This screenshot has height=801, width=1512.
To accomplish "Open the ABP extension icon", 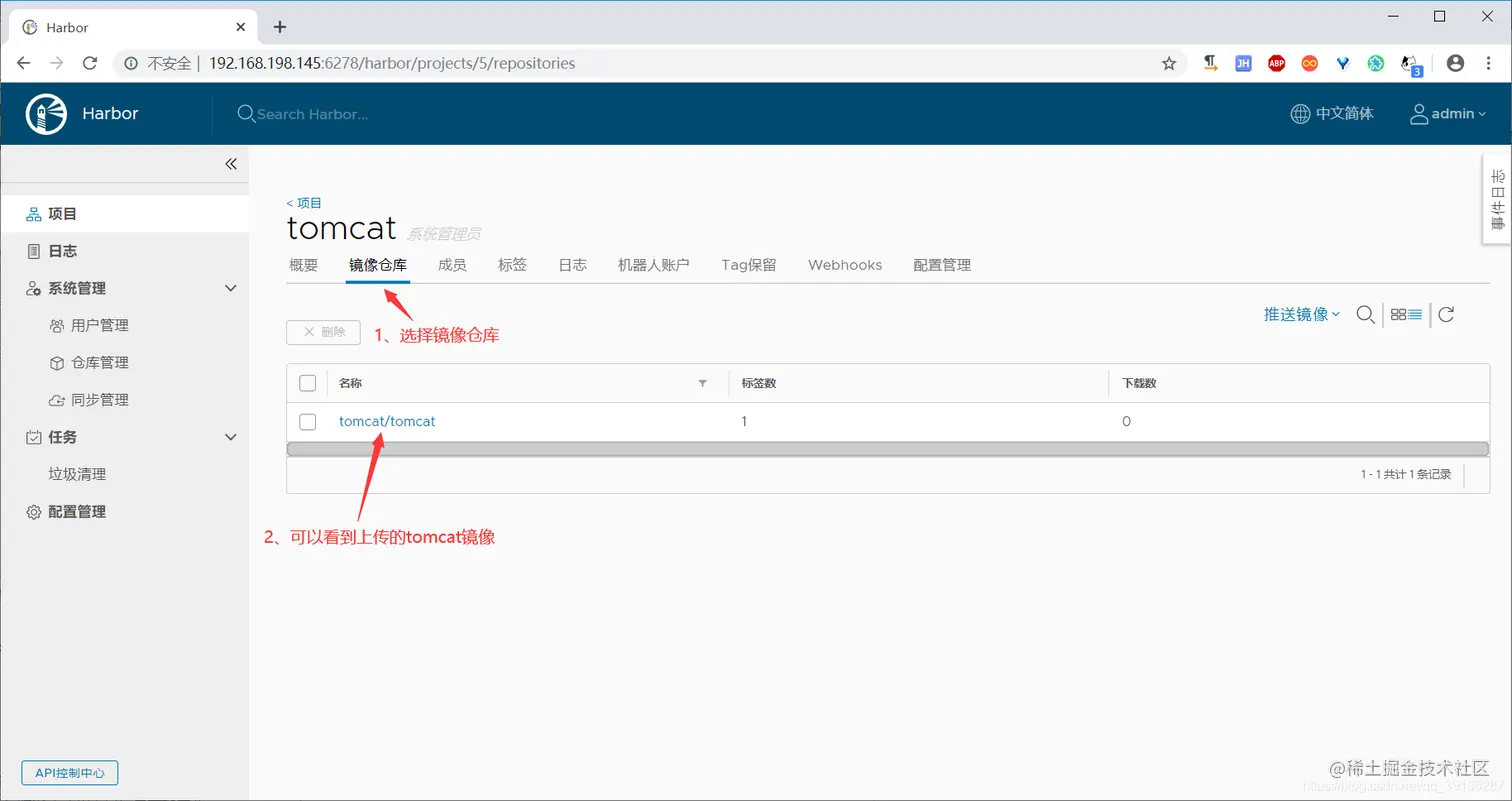I will (x=1276, y=63).
